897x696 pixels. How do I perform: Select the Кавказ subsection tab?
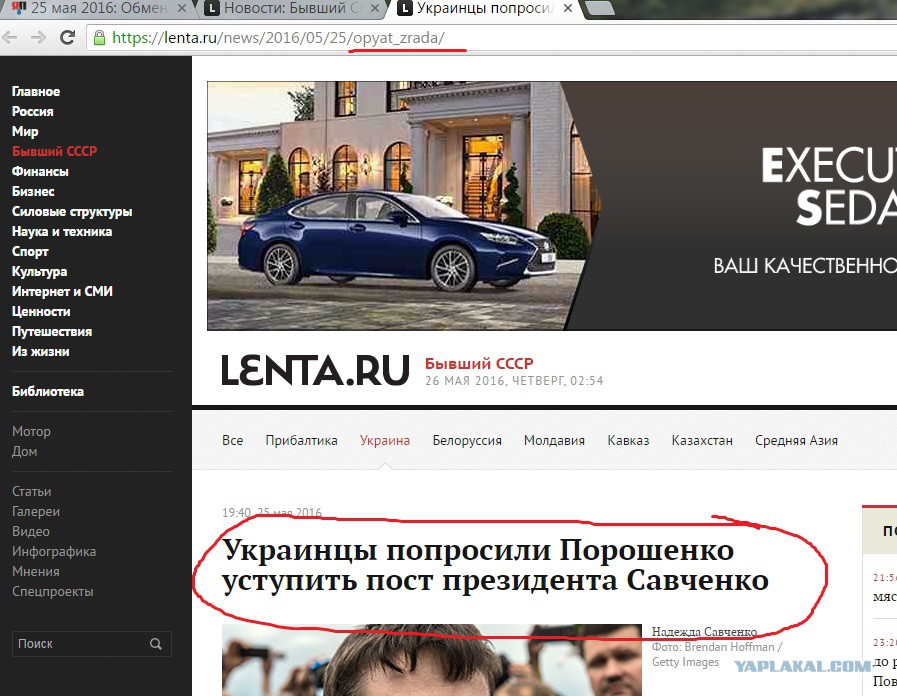[628, 440]
